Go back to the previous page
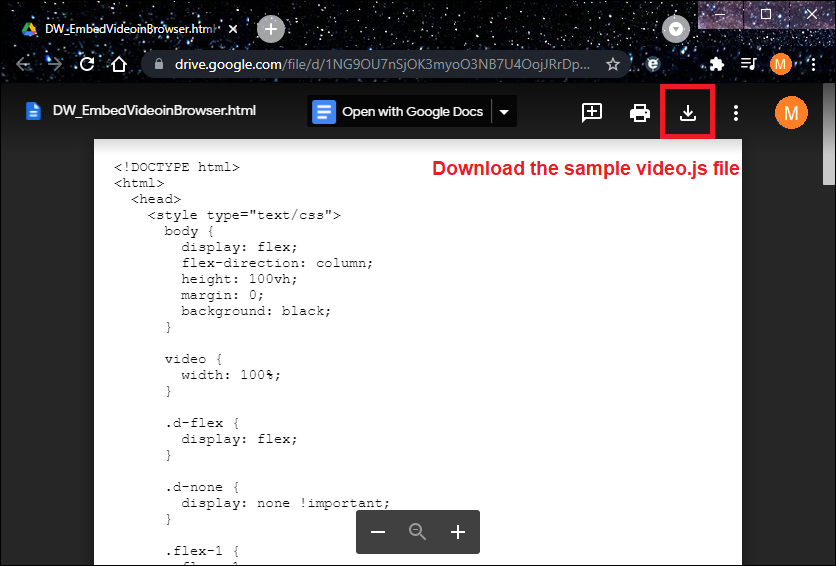836x566 pixels. click(x=23, y=64)
